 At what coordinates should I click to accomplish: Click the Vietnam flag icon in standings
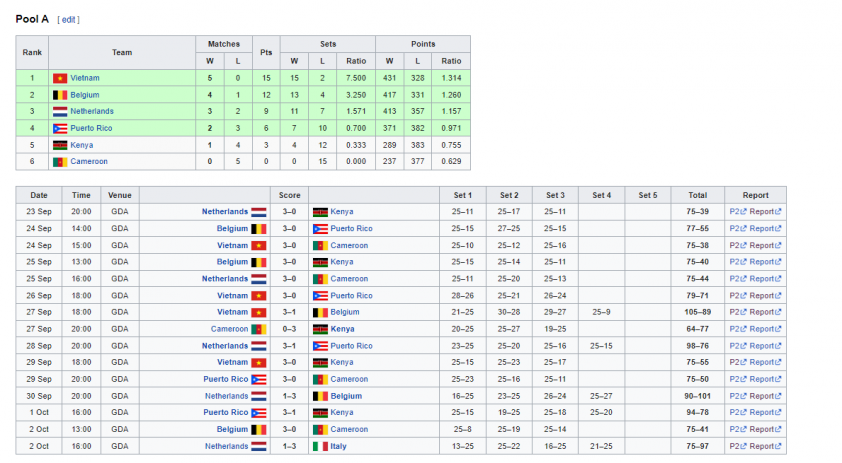[x=60, y=78]
